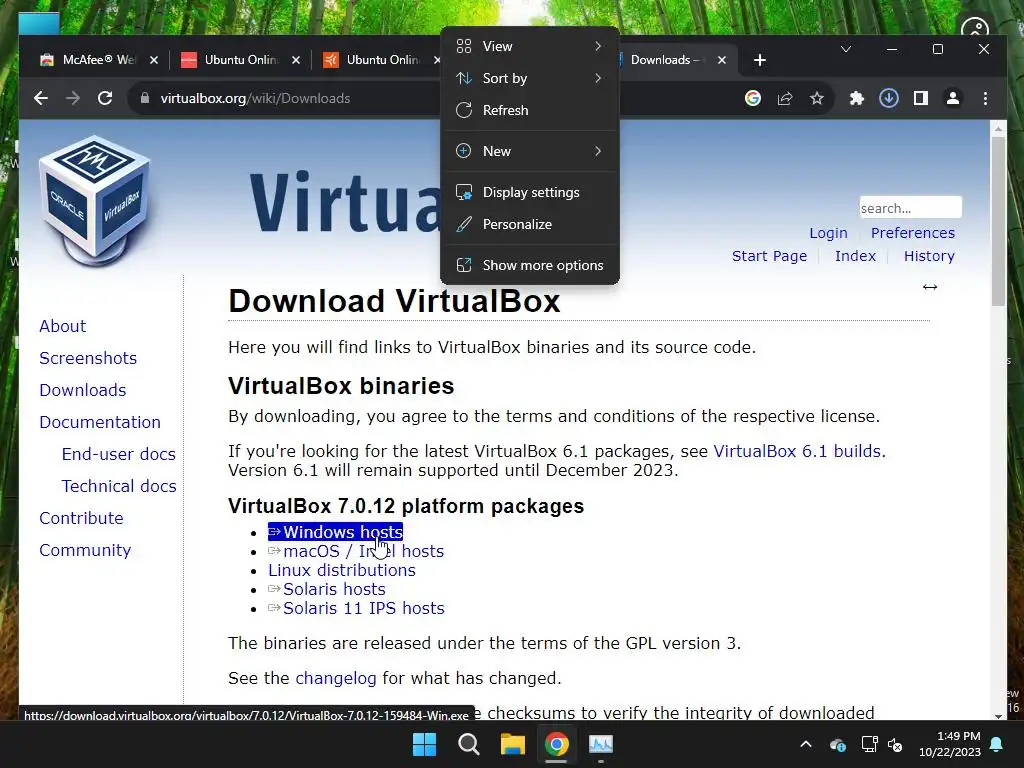
Task: Select Show more options
Action: click(x=530, y=265)
